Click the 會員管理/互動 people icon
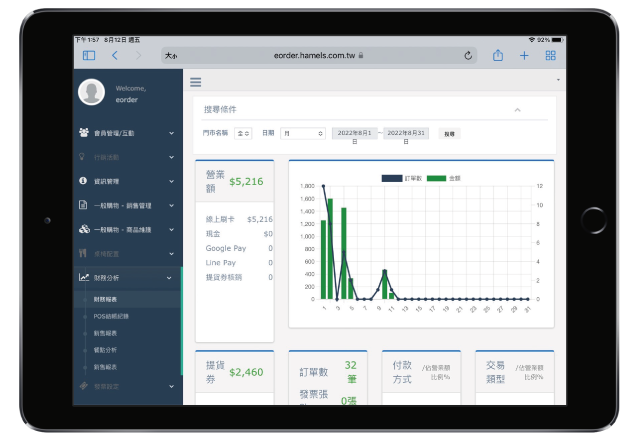The height and width of the screenshot is (441, 637). pos(84,132)
